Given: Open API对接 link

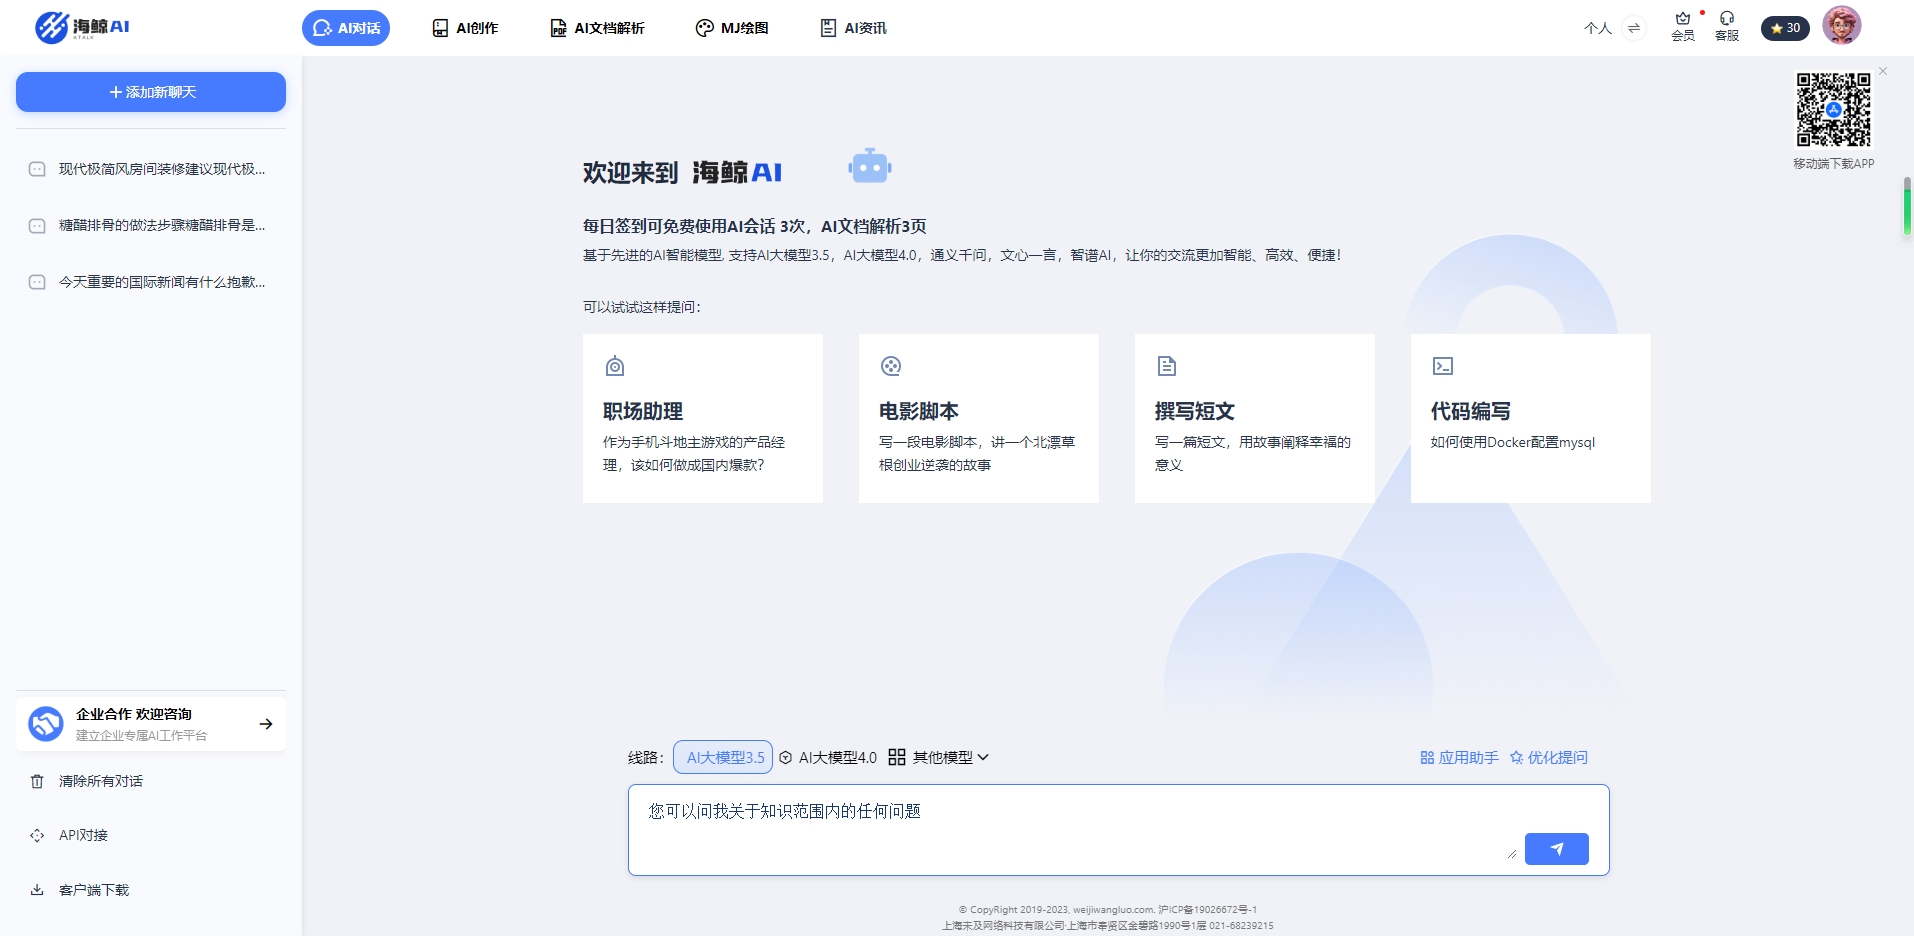Looking at the screenshot, I should pos(83,835).
